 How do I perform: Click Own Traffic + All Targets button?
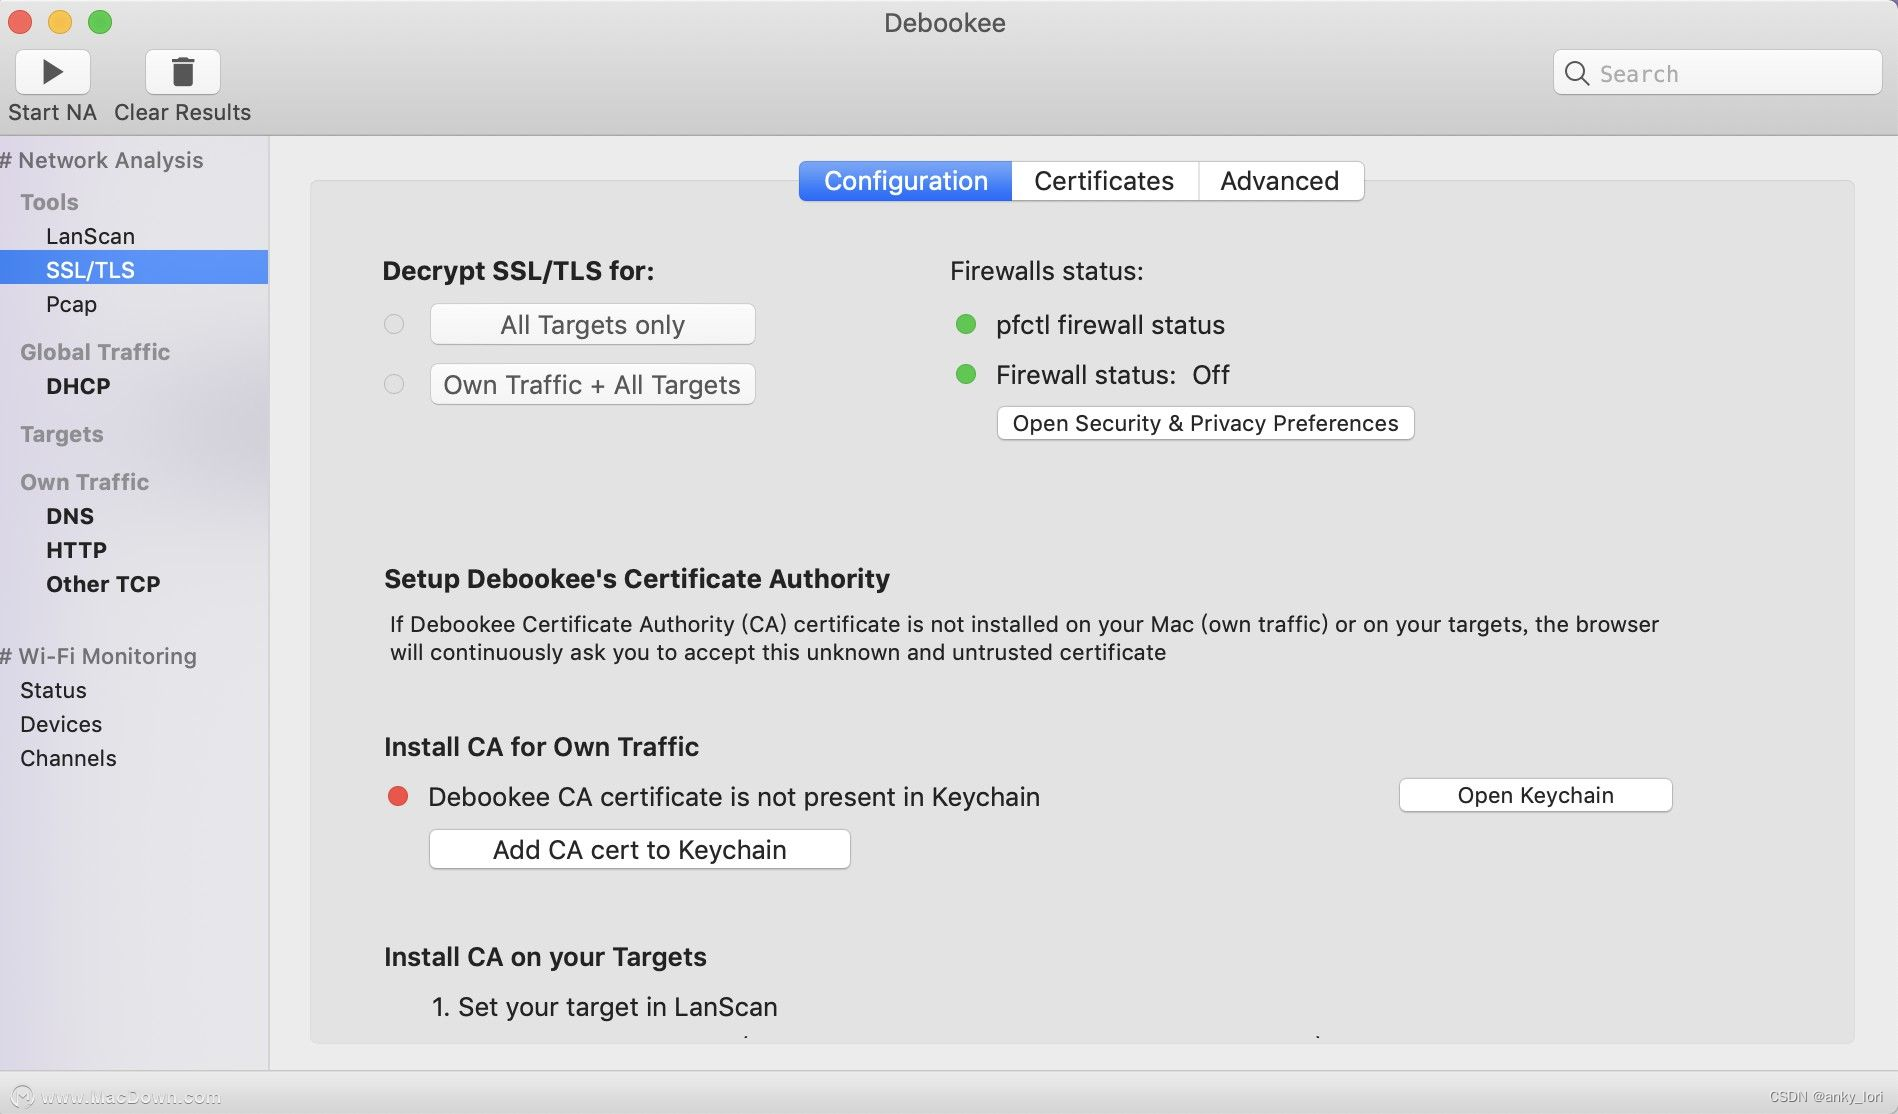[x=593, y=384]
